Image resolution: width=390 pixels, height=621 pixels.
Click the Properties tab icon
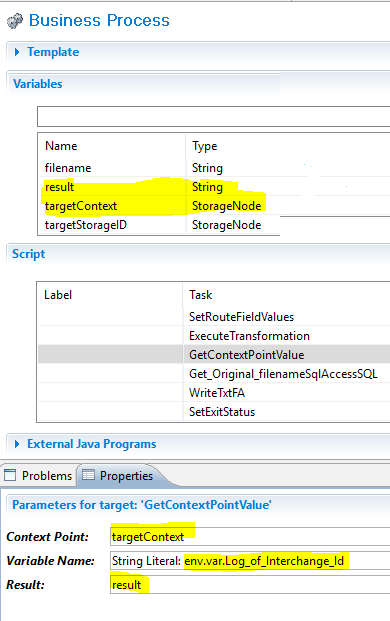(x=88, y=475)
